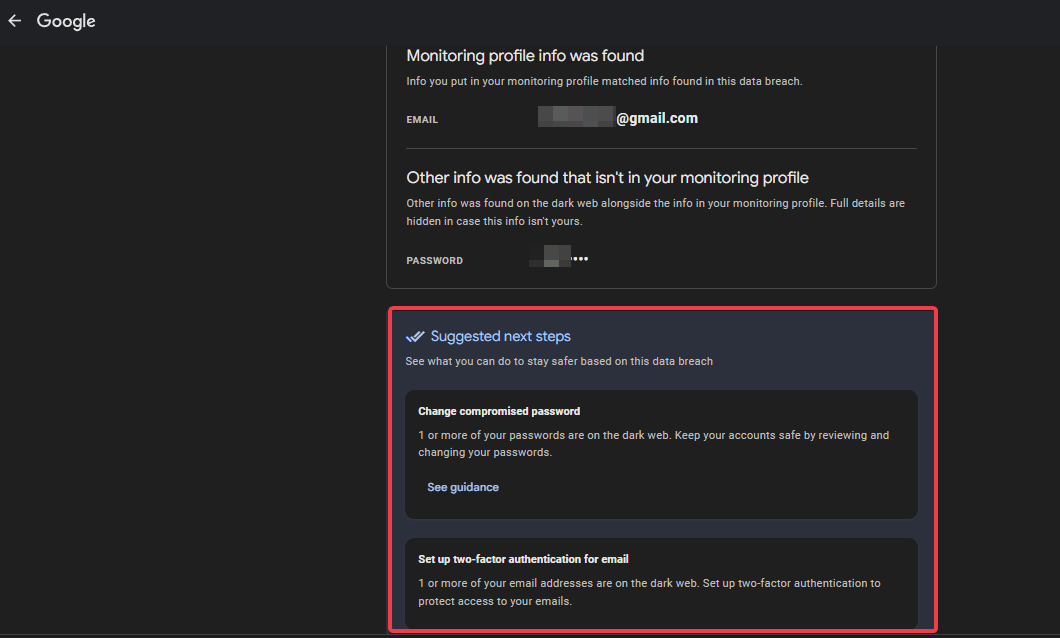Click the pixelated part of the password

click(x=550, y=257)
